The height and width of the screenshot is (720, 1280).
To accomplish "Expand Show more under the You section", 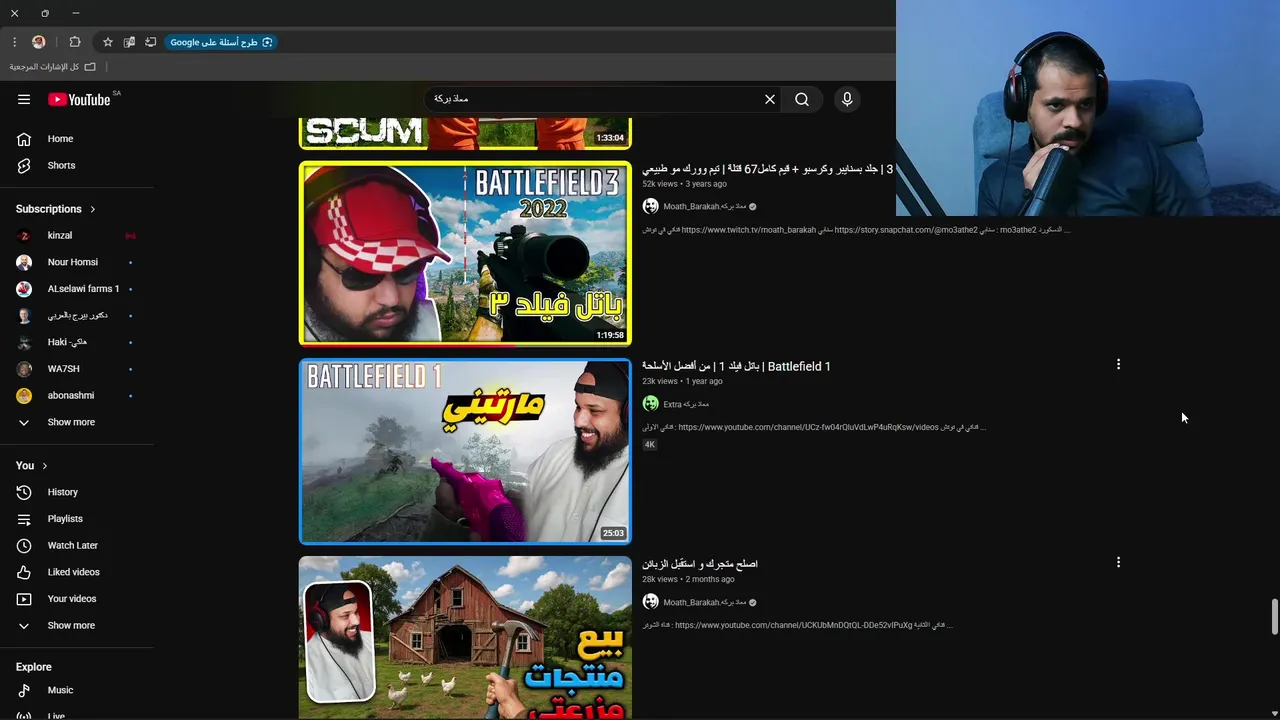I will [x=77, y=625].
